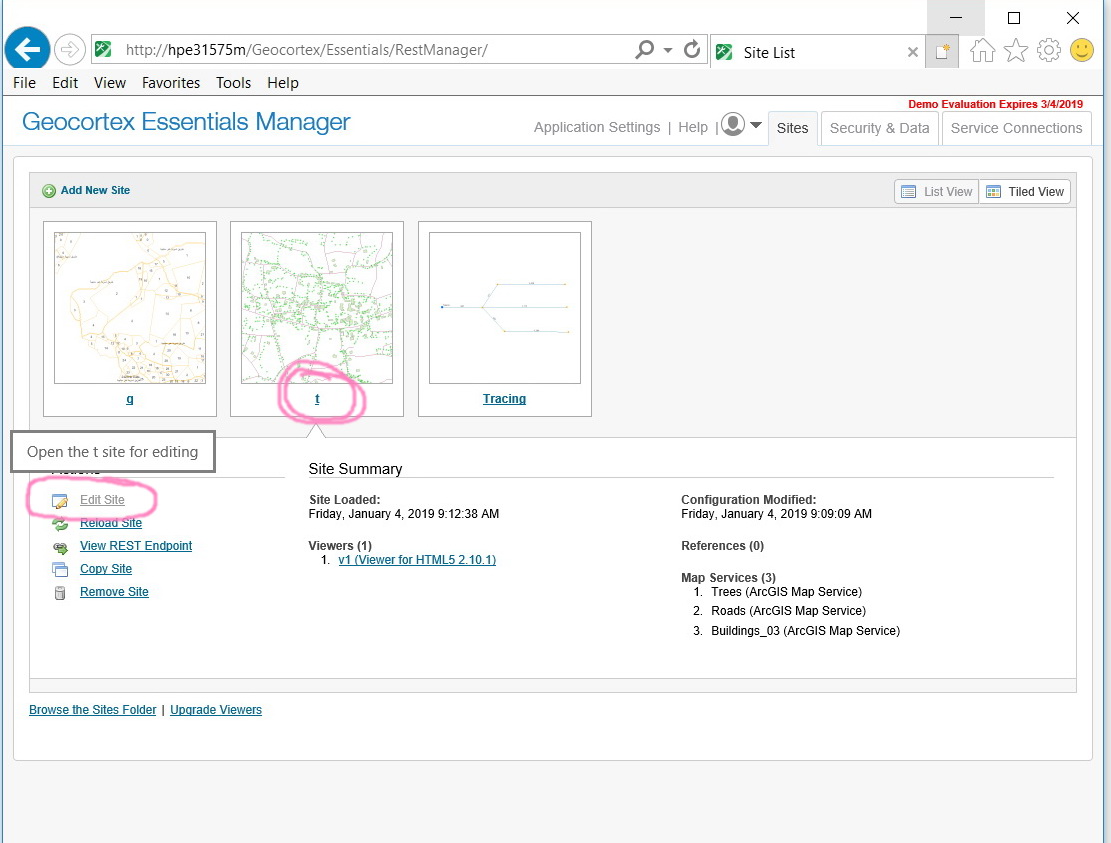Click the browser Home icon
This screenshot has width=1111, height=843.
coord(982,50)
